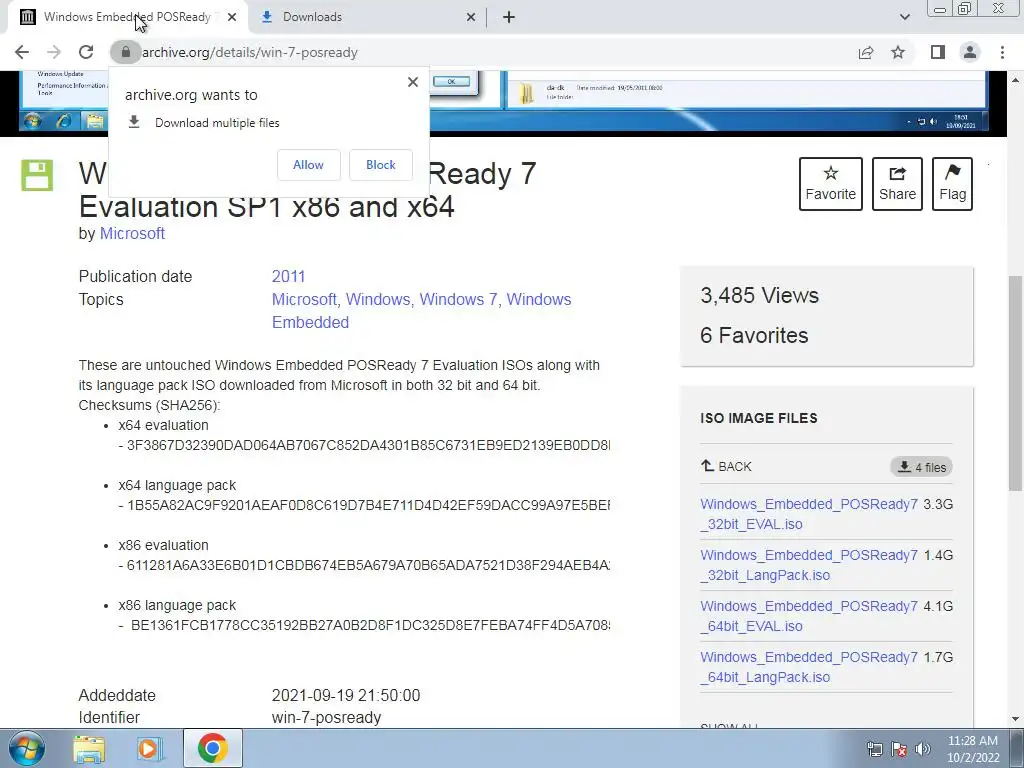This screenshot has width=1024, height=768.
Task: Block archive.org multiple file downloads
Action: (381, 165)
